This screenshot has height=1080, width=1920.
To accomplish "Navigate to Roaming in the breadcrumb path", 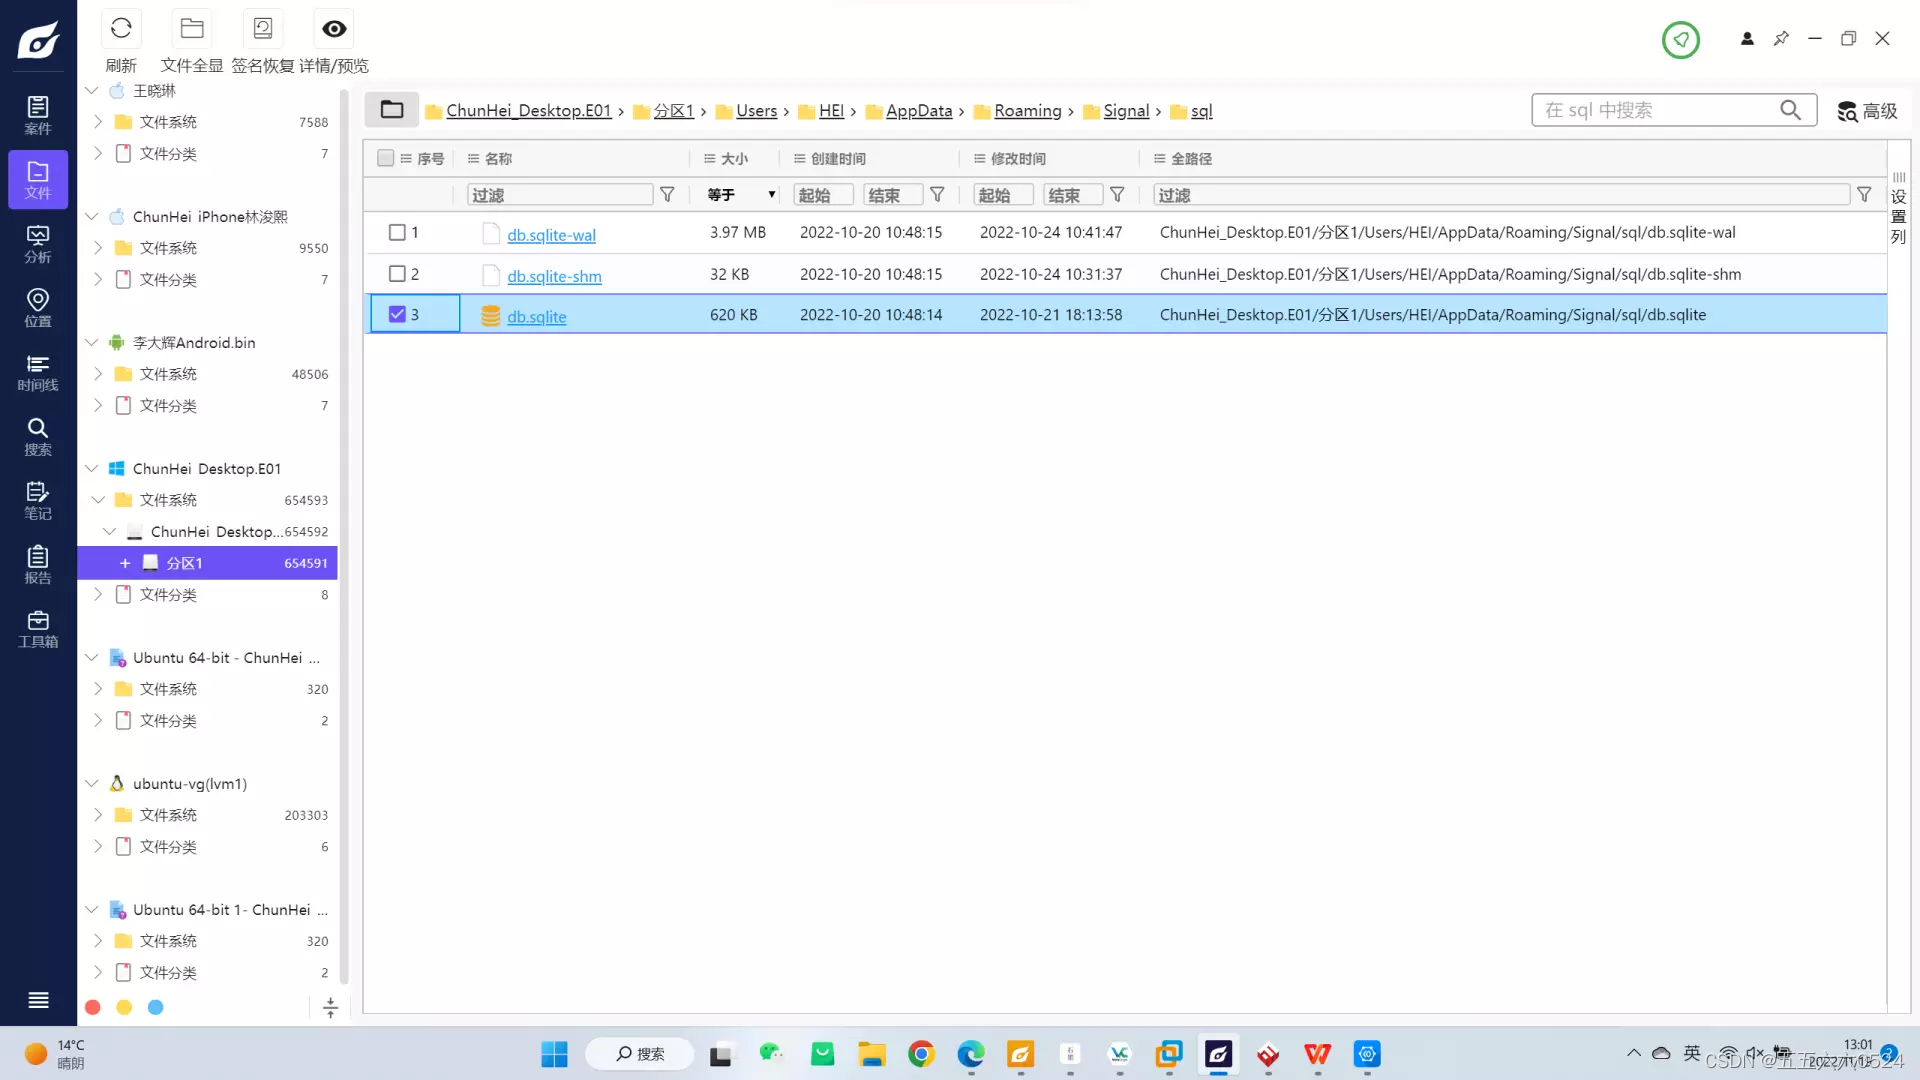I will click(x=1027, y=111).
